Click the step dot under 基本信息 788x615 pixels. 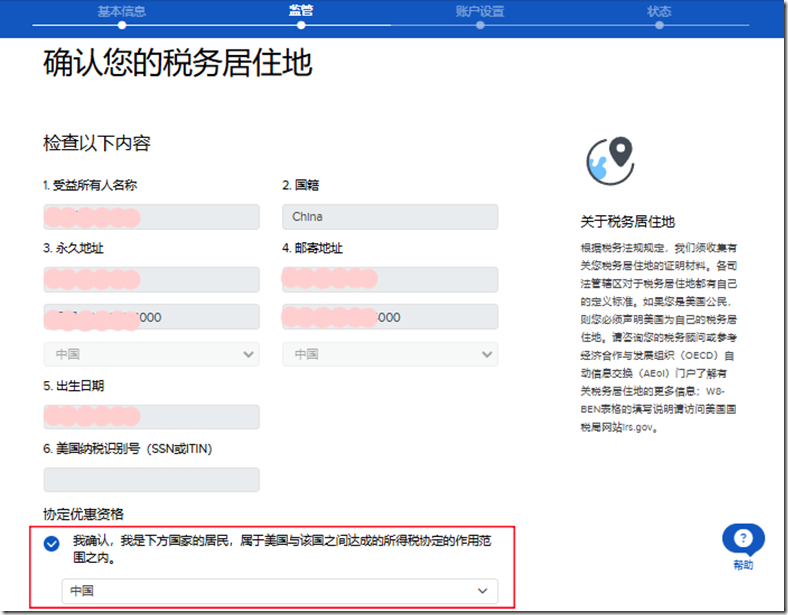(x=121, y=26)
